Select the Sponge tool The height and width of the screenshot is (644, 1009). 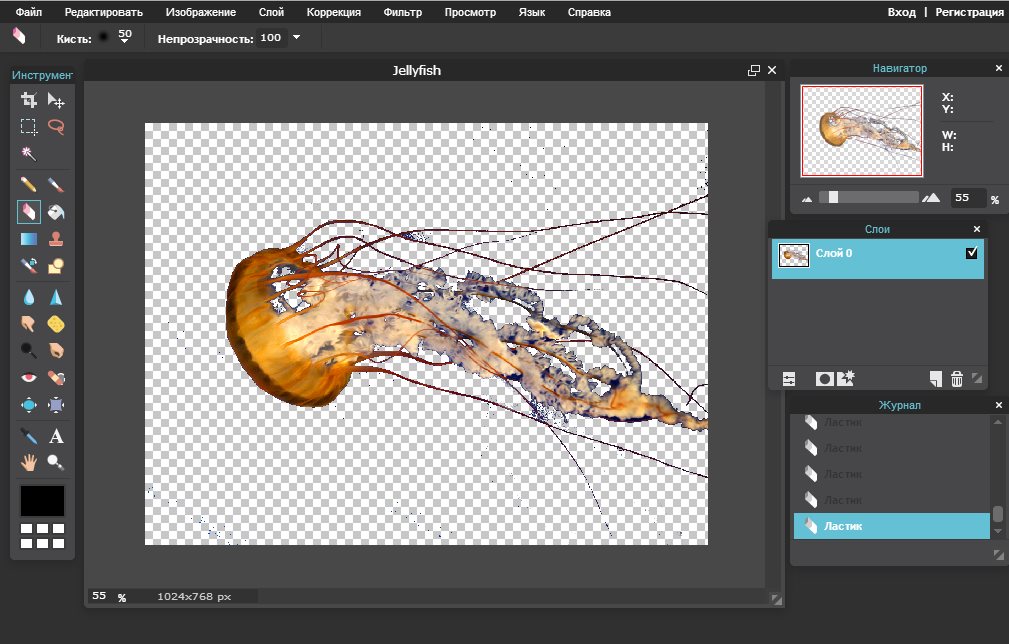56,324
